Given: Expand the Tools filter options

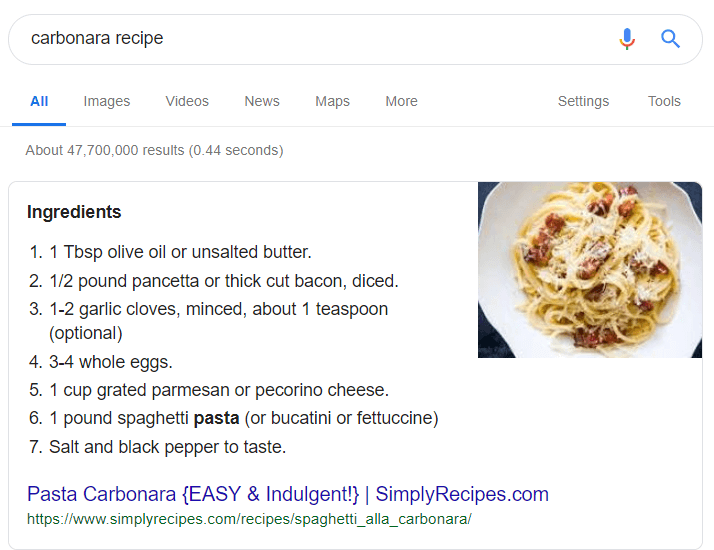Looking at the screenshot, I should click(664, 101).
